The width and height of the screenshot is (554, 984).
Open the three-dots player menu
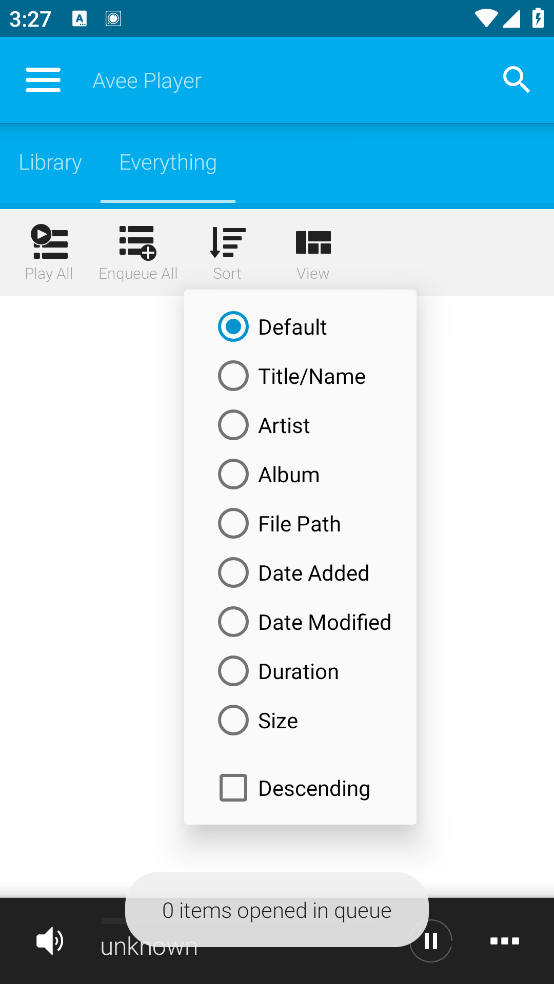504,941
